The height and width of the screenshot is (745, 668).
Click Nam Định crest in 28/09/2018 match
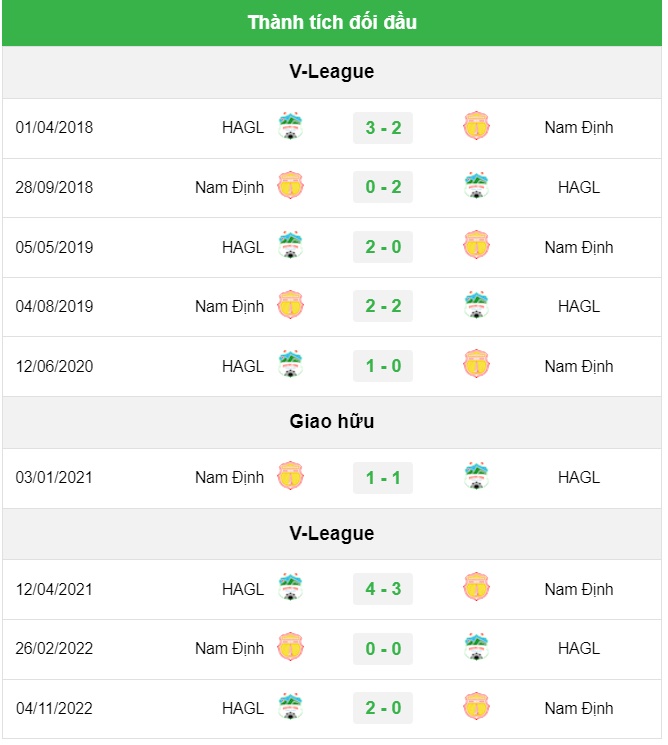point(290,186)
